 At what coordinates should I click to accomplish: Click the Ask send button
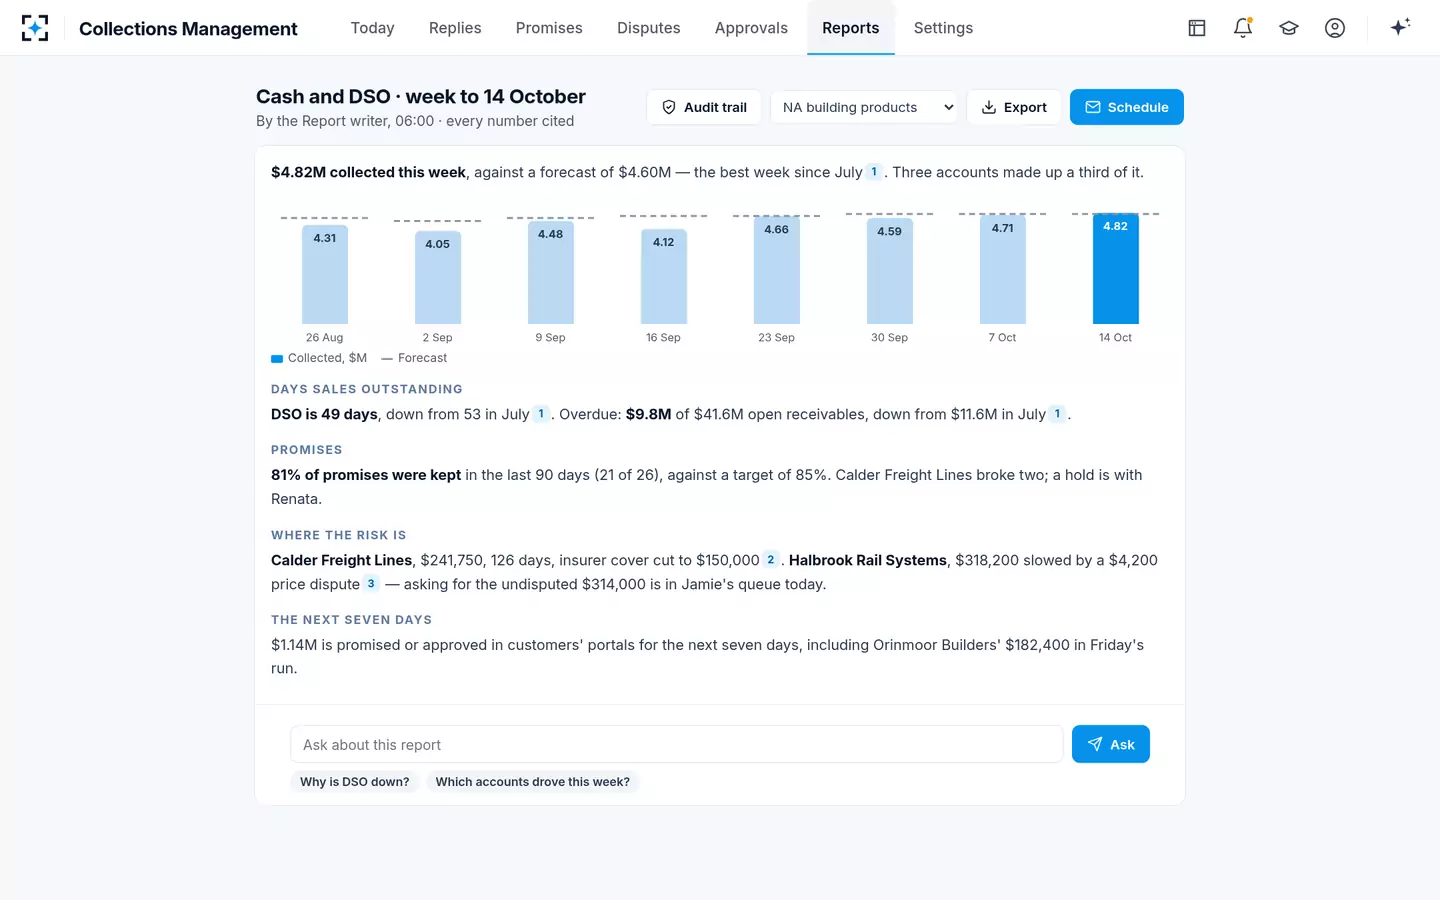pos(1111,744)
